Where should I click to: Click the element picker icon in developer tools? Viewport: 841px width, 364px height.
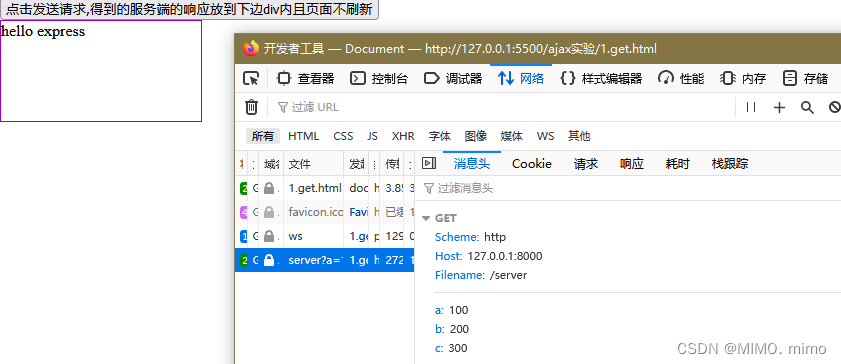(250, 79)
